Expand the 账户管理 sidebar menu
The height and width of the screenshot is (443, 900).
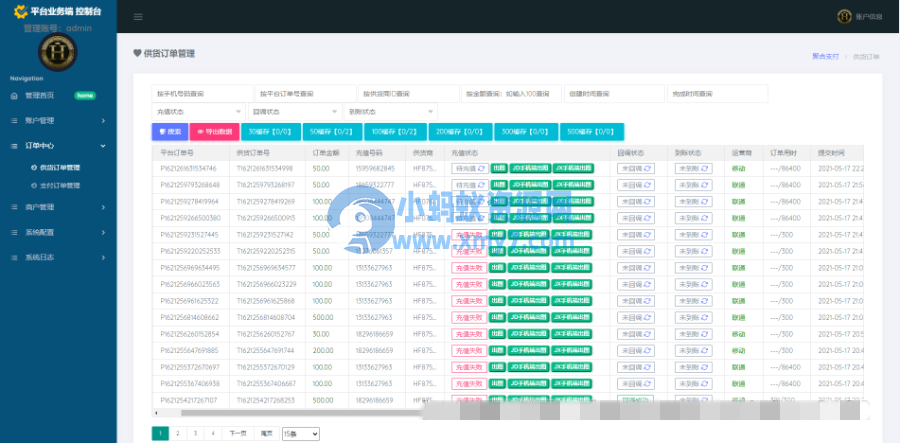tap(58, 121)
